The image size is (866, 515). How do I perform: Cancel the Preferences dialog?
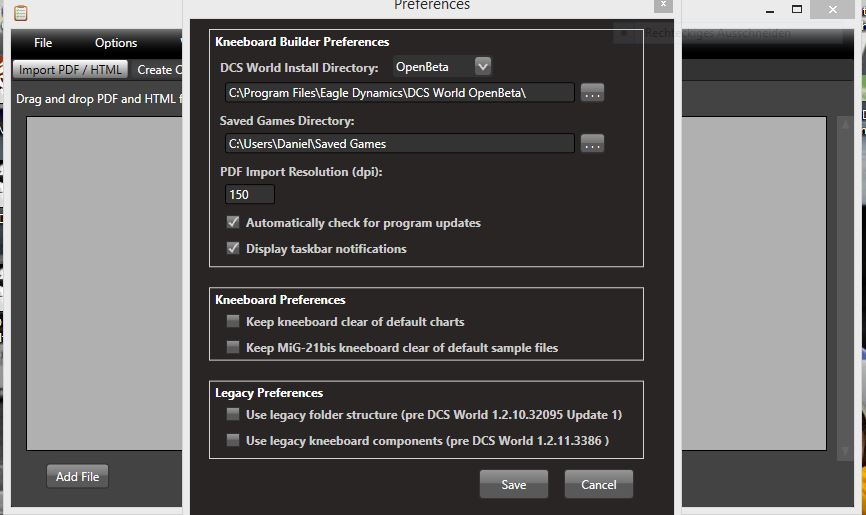coord(599,484)
